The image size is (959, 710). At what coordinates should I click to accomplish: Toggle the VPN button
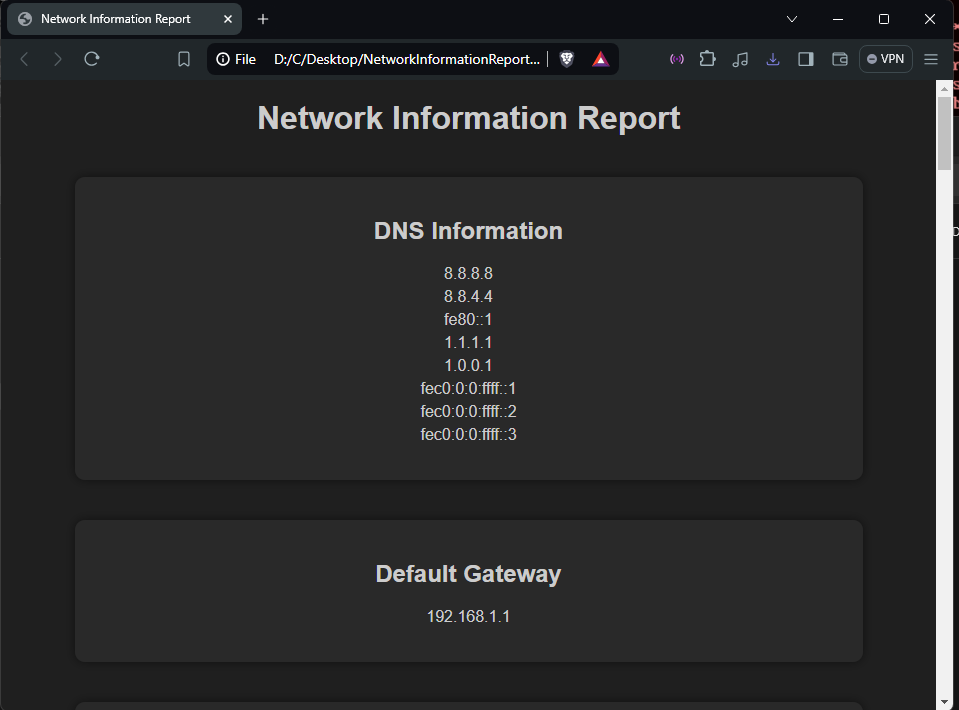(886, 59)
